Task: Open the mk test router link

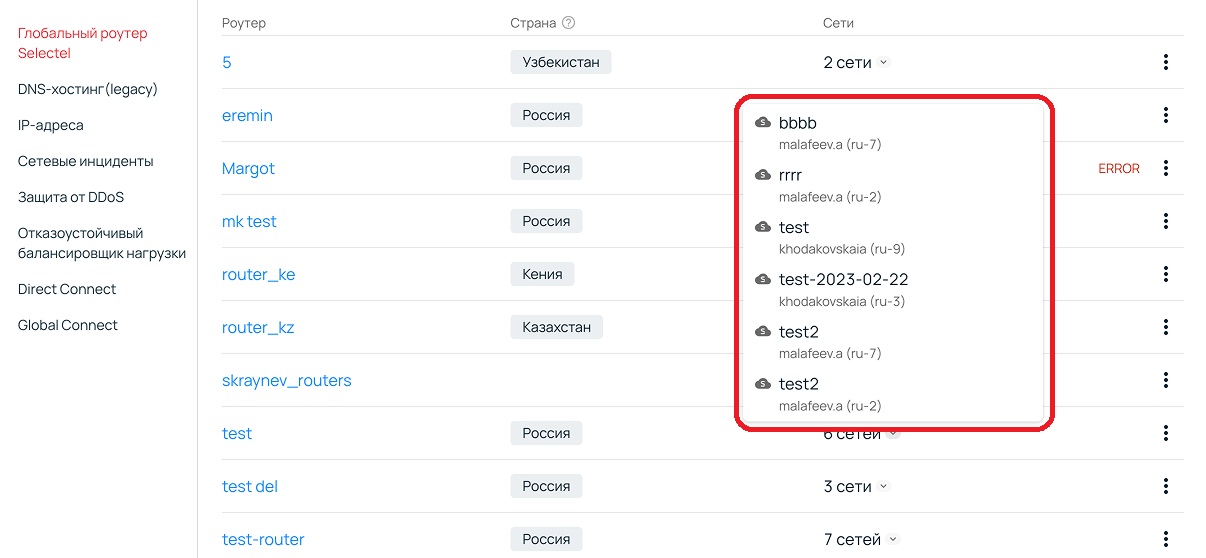Action: (x=249, y=221)
